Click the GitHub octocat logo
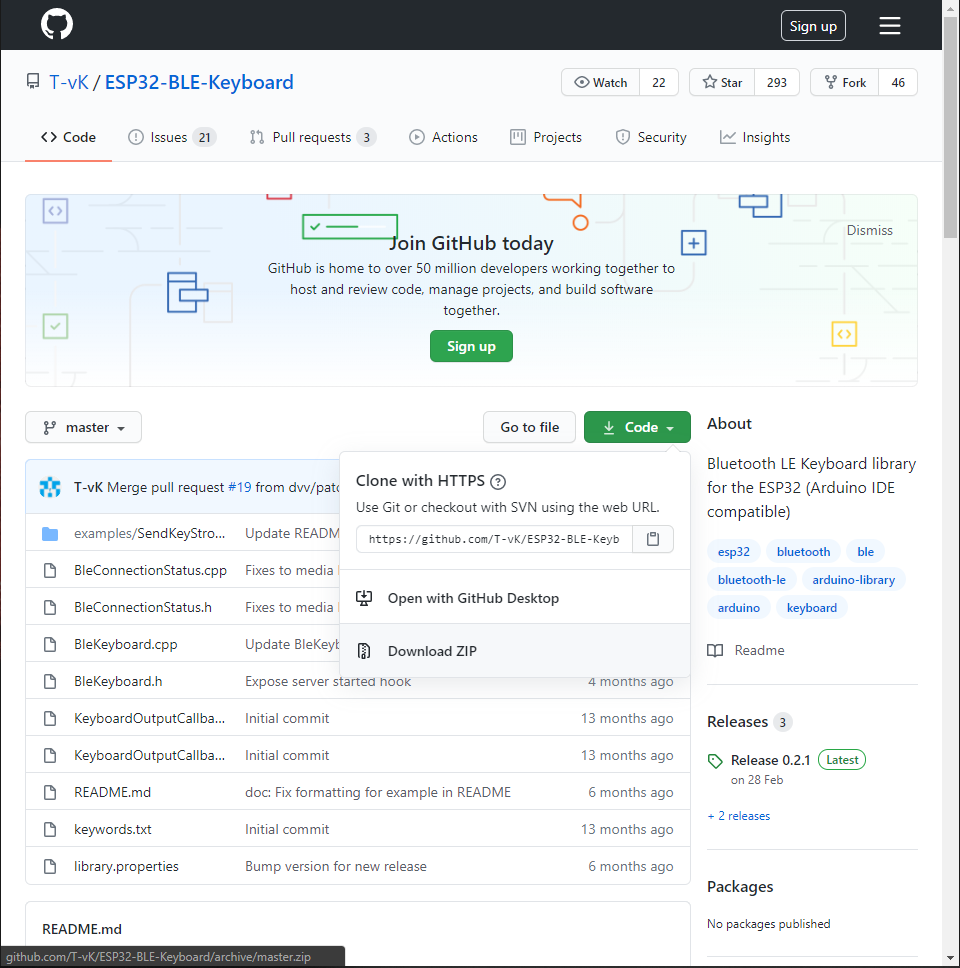The image size is (960, 968). [57, 25]
